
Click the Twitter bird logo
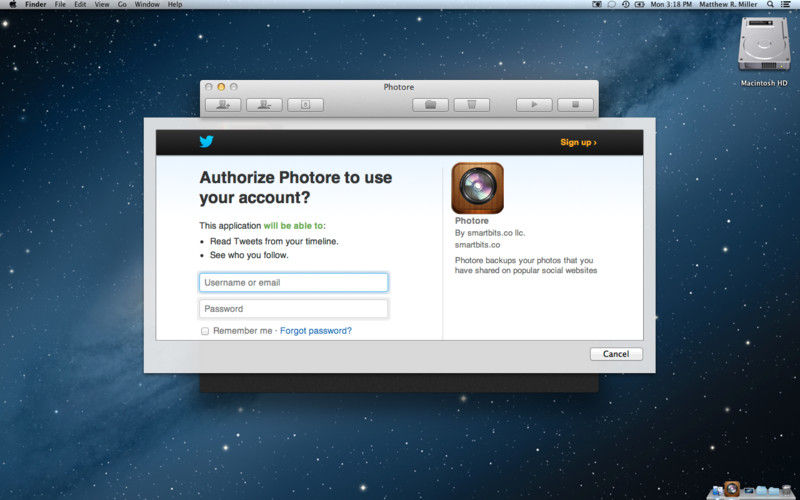(x=207, y=141)
